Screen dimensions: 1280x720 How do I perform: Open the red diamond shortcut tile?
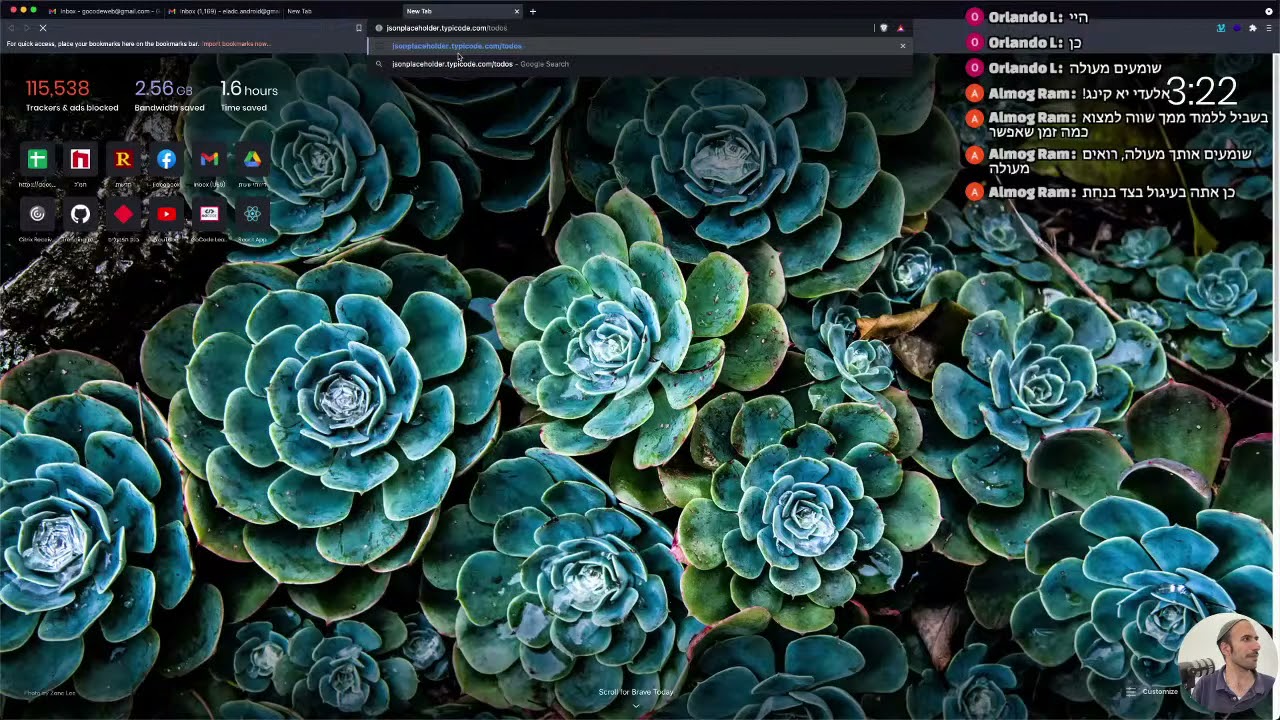click(x=123, y=214)
